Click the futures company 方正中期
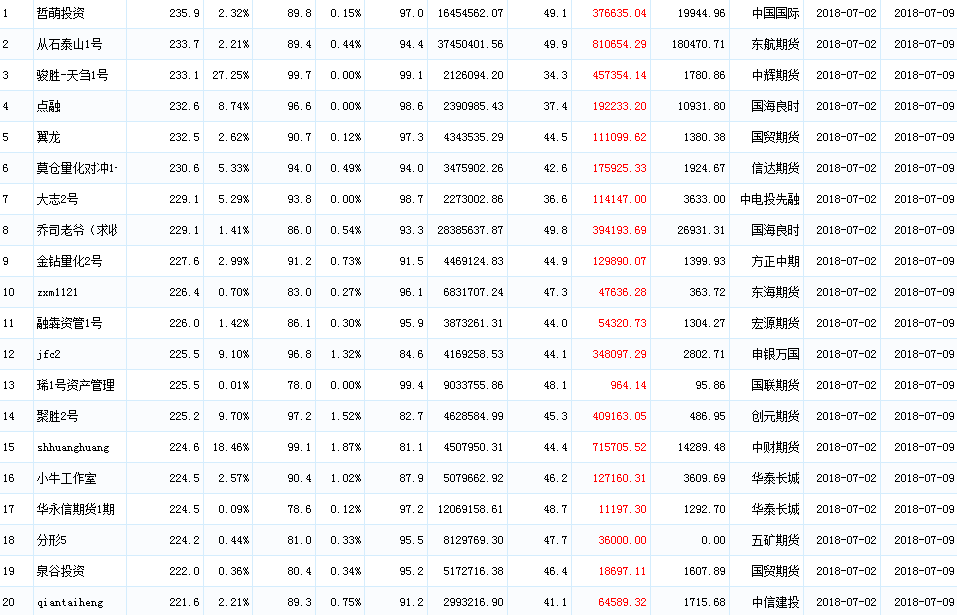This screenshot has height=615, width=957. (775, 261)
